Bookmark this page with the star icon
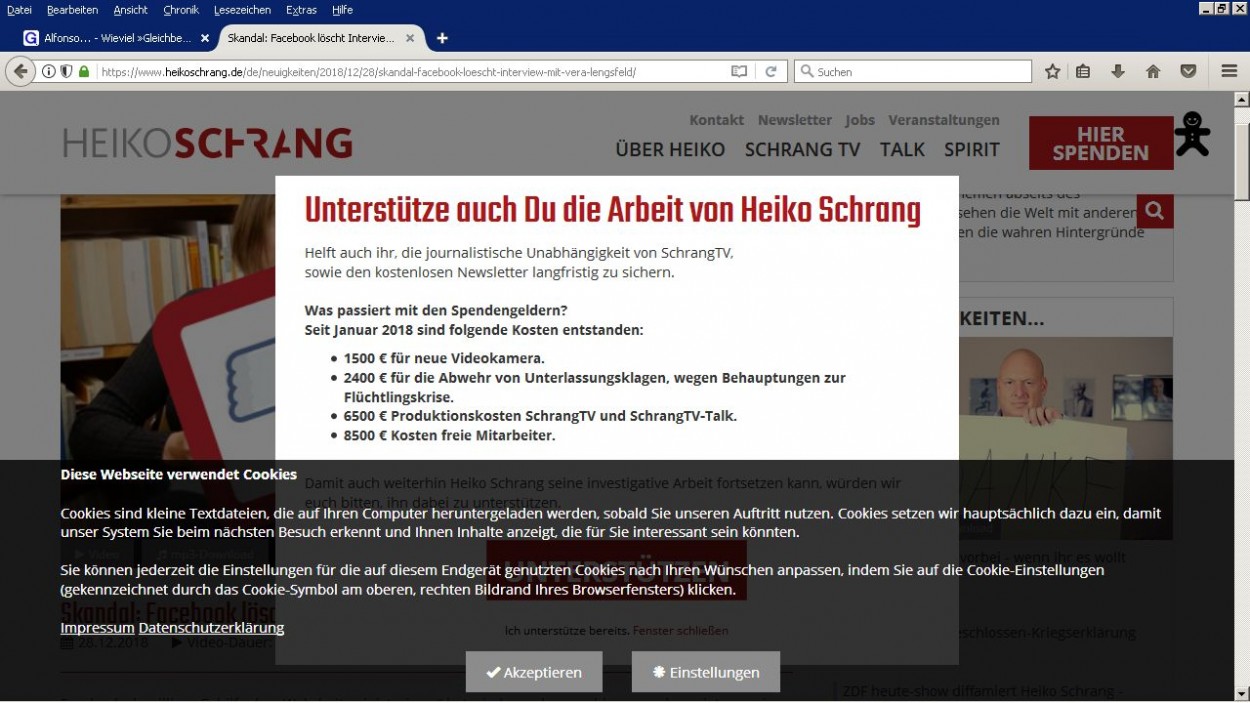The image size is (1250, 703). pyautogui.click(x=1052, y=71)
